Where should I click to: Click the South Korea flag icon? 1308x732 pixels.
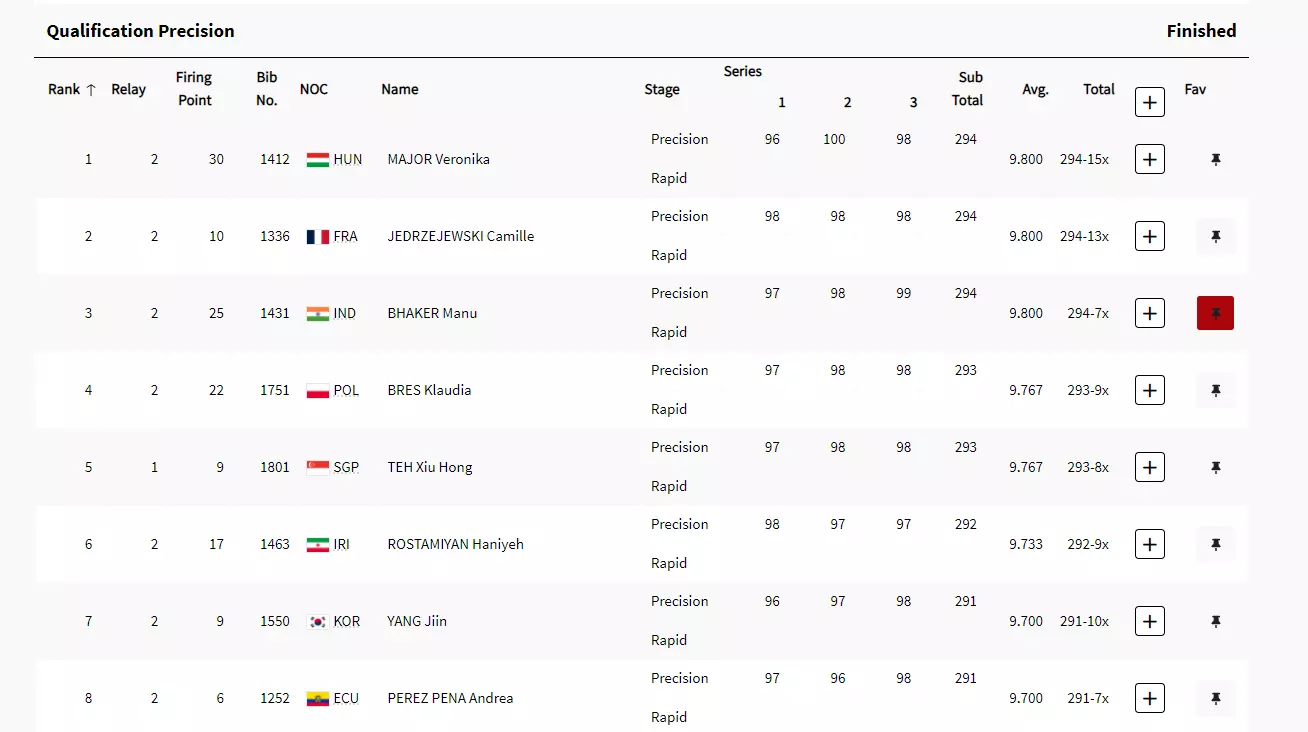coord(318,621)
